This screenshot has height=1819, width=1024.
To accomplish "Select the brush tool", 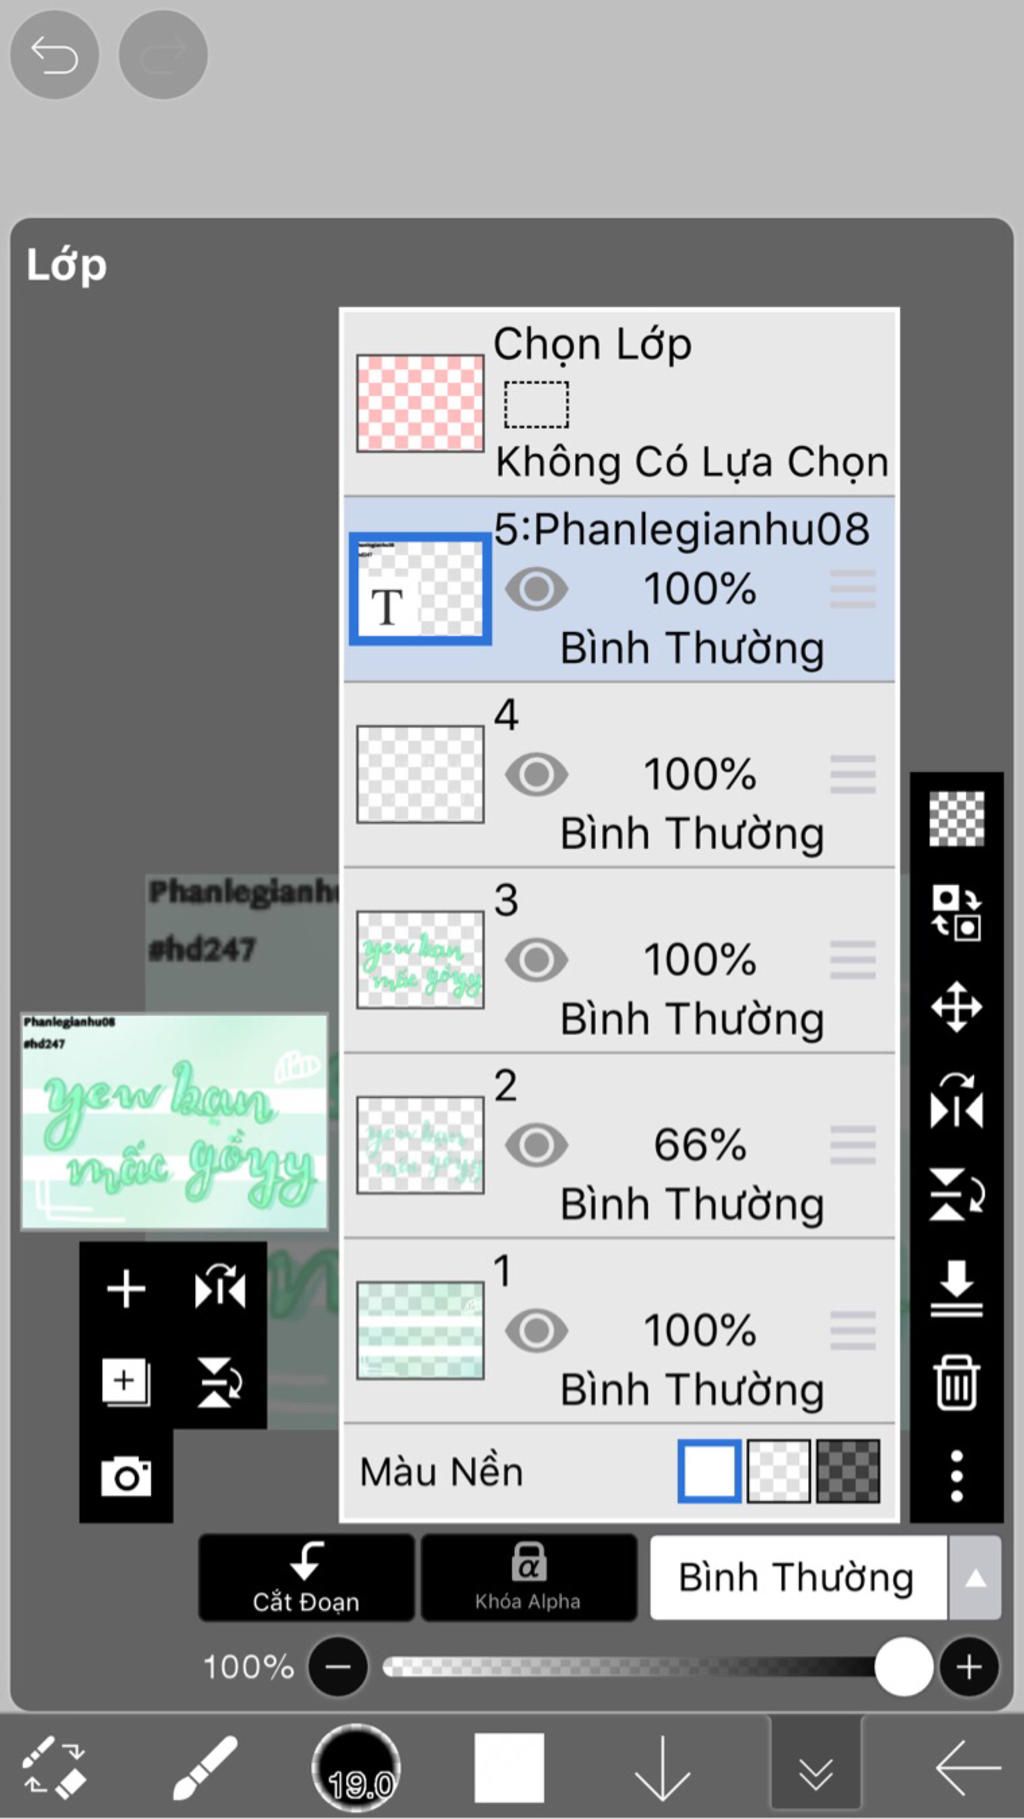I will point(205,1768).
